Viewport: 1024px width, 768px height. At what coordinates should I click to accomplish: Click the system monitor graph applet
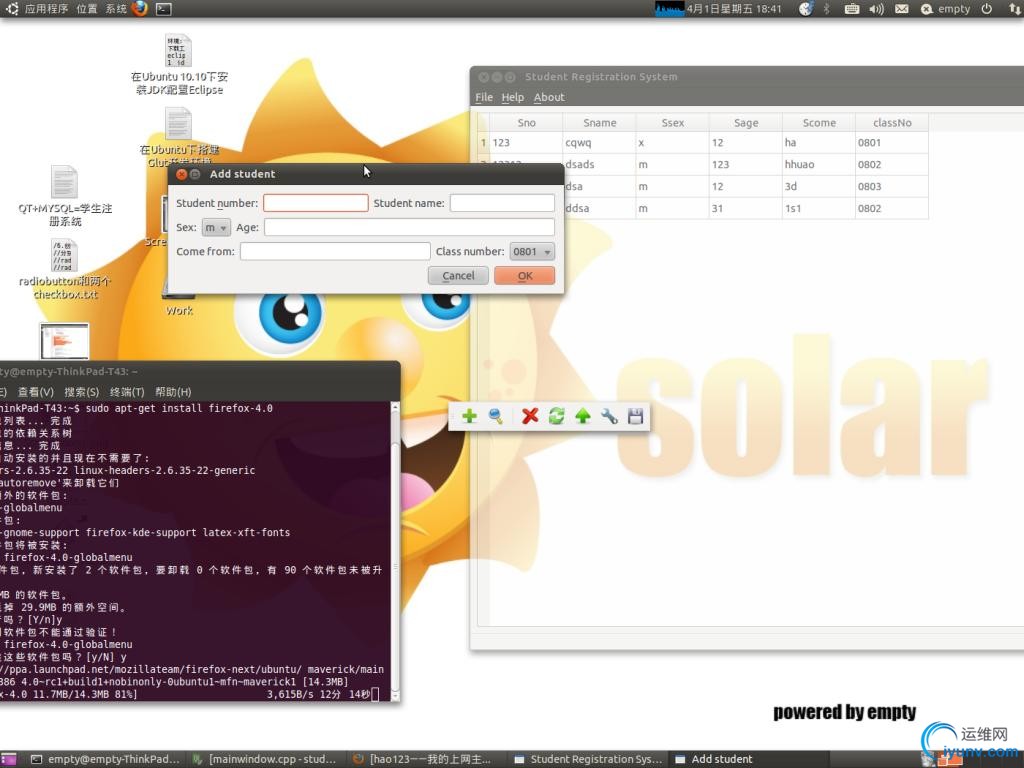tap(669, 8)
